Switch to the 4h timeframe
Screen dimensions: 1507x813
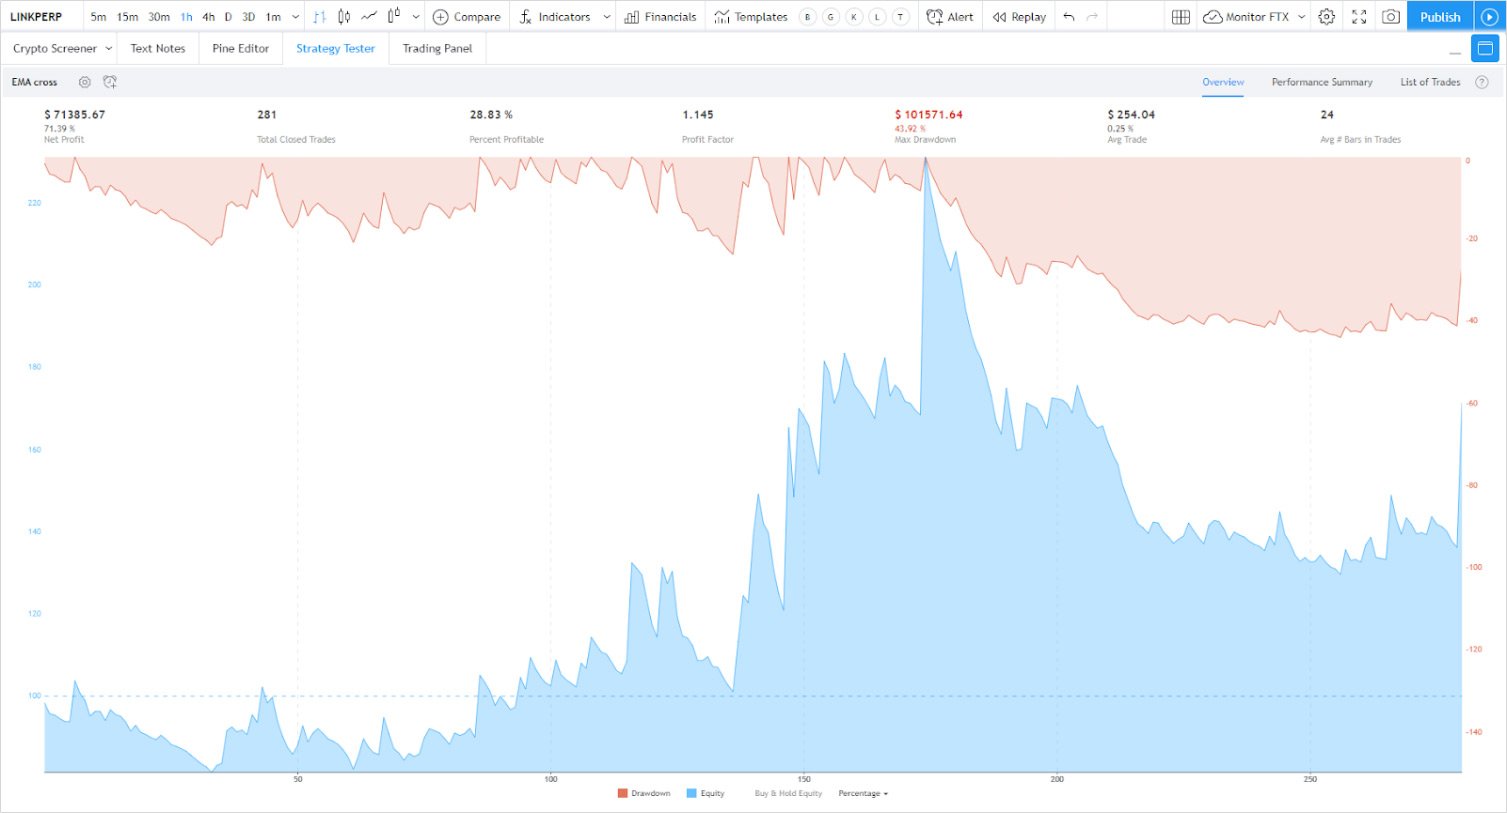point(208,17)
